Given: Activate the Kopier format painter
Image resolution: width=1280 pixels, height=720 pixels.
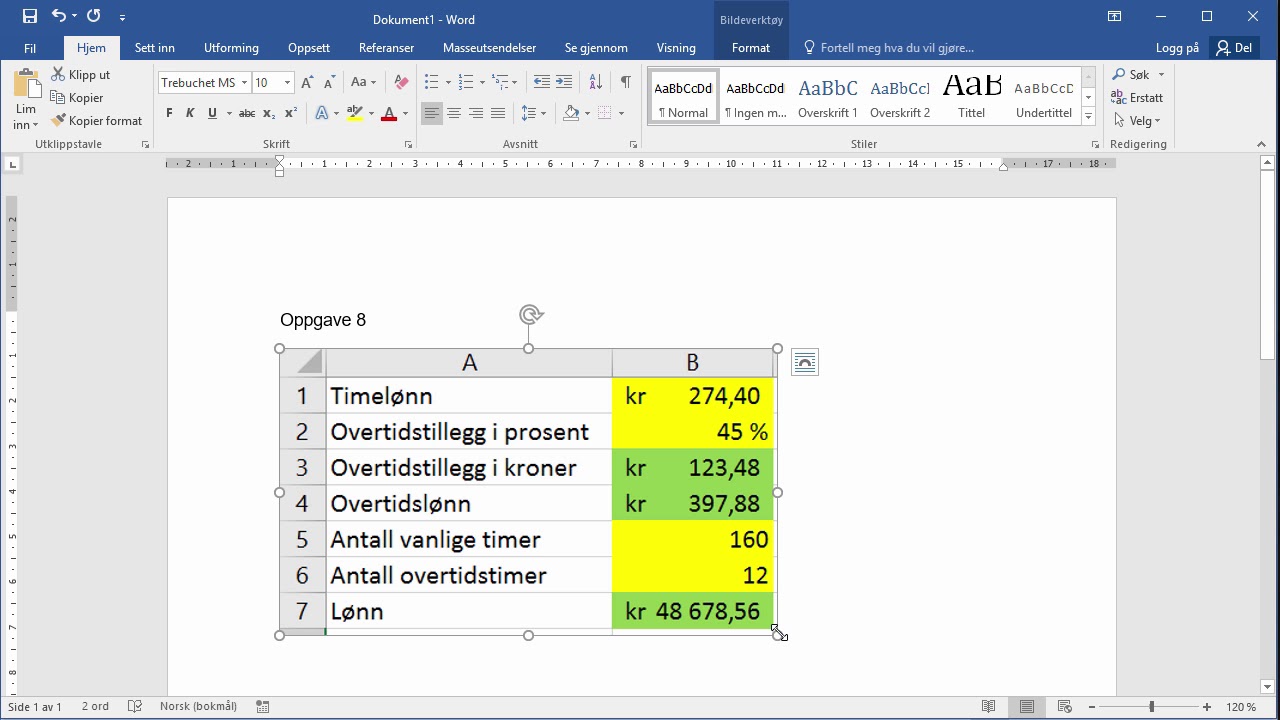Looking at the screenshot, I should (97, 121).
